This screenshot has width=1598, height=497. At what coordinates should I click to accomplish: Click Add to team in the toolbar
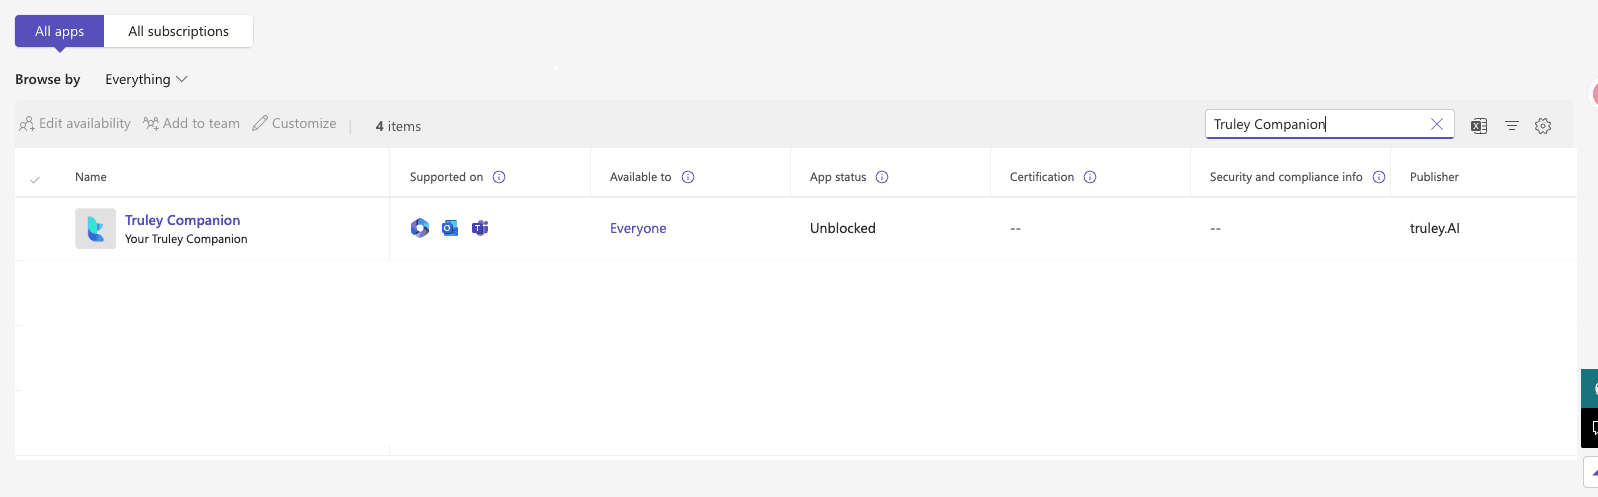191,124
